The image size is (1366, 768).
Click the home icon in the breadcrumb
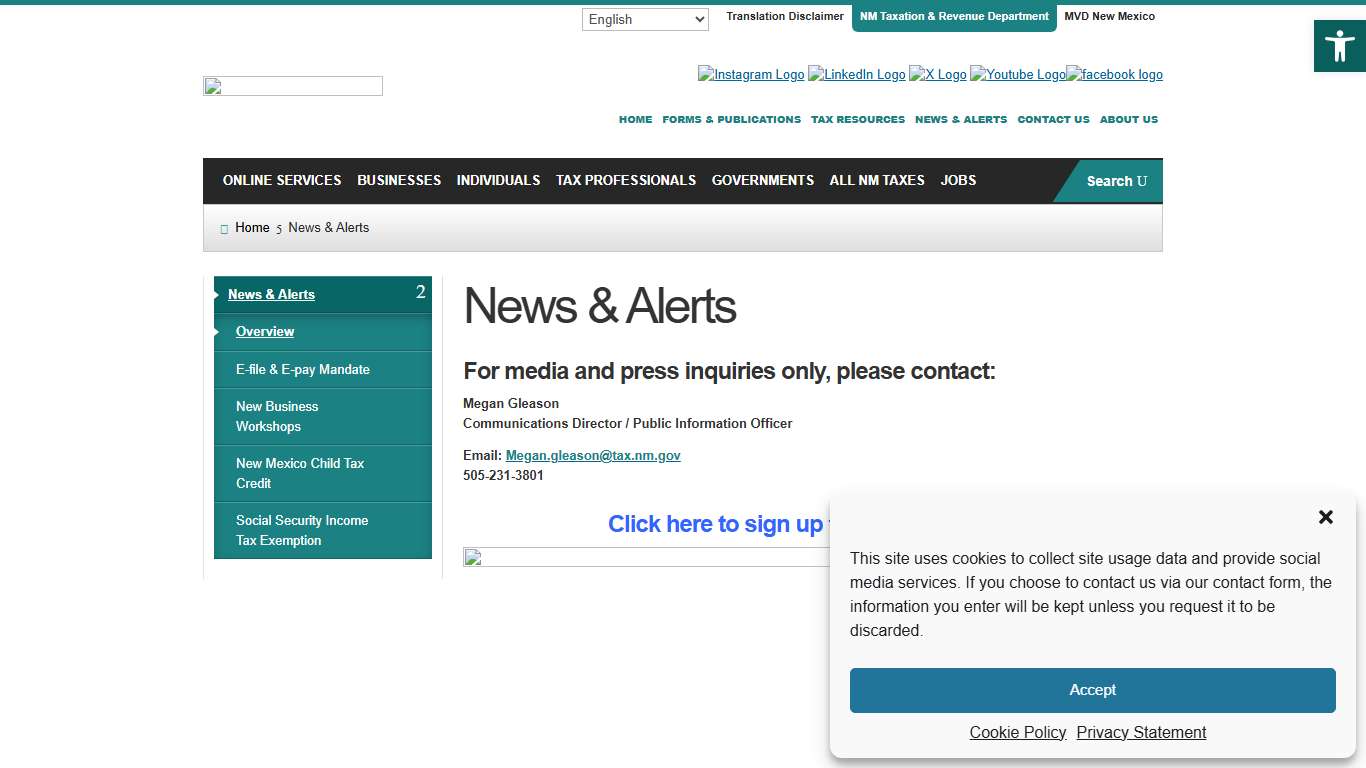(x=224, y=228)
